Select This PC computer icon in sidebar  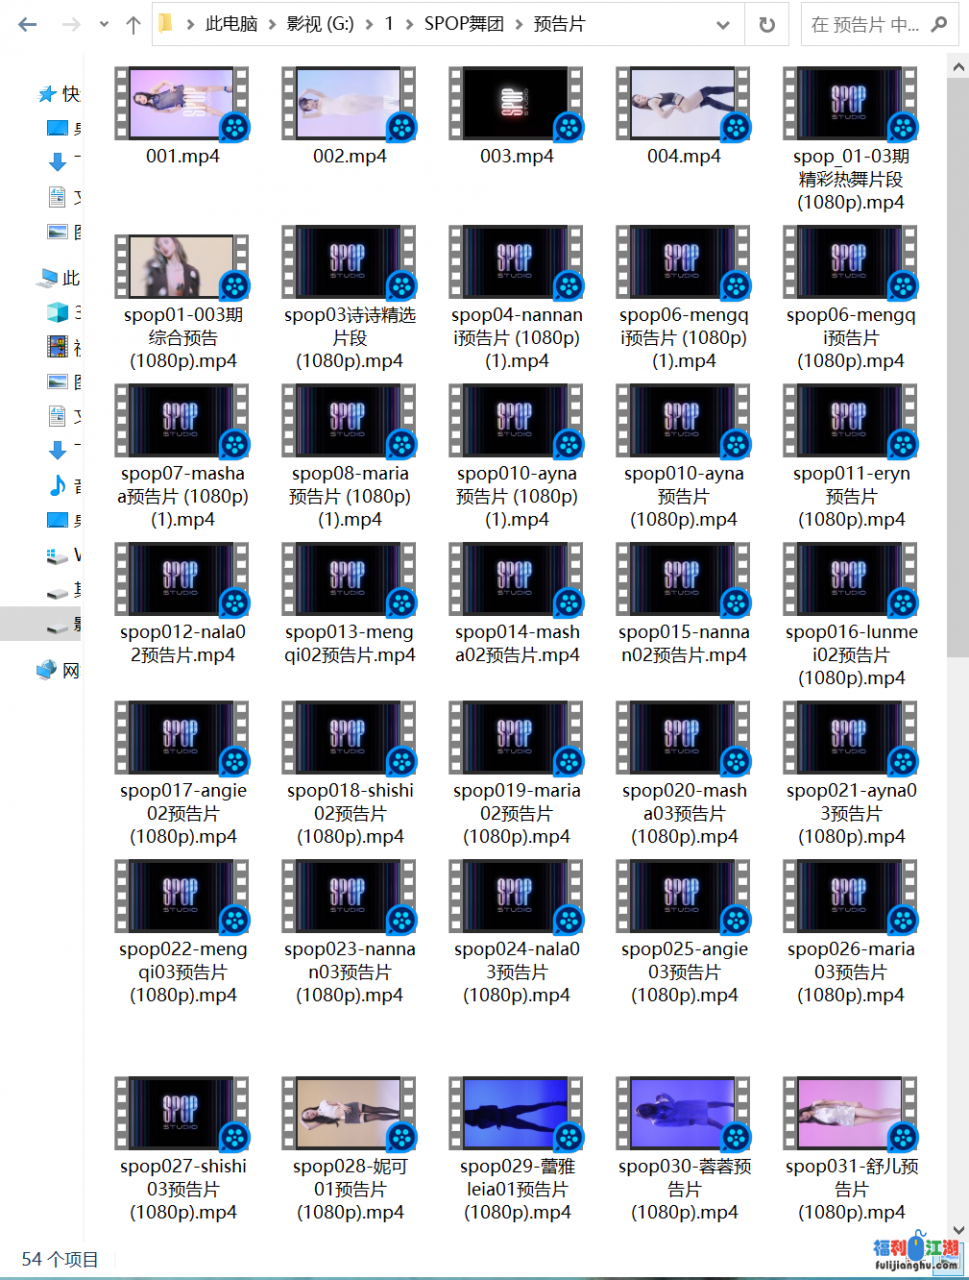[47, 277]
